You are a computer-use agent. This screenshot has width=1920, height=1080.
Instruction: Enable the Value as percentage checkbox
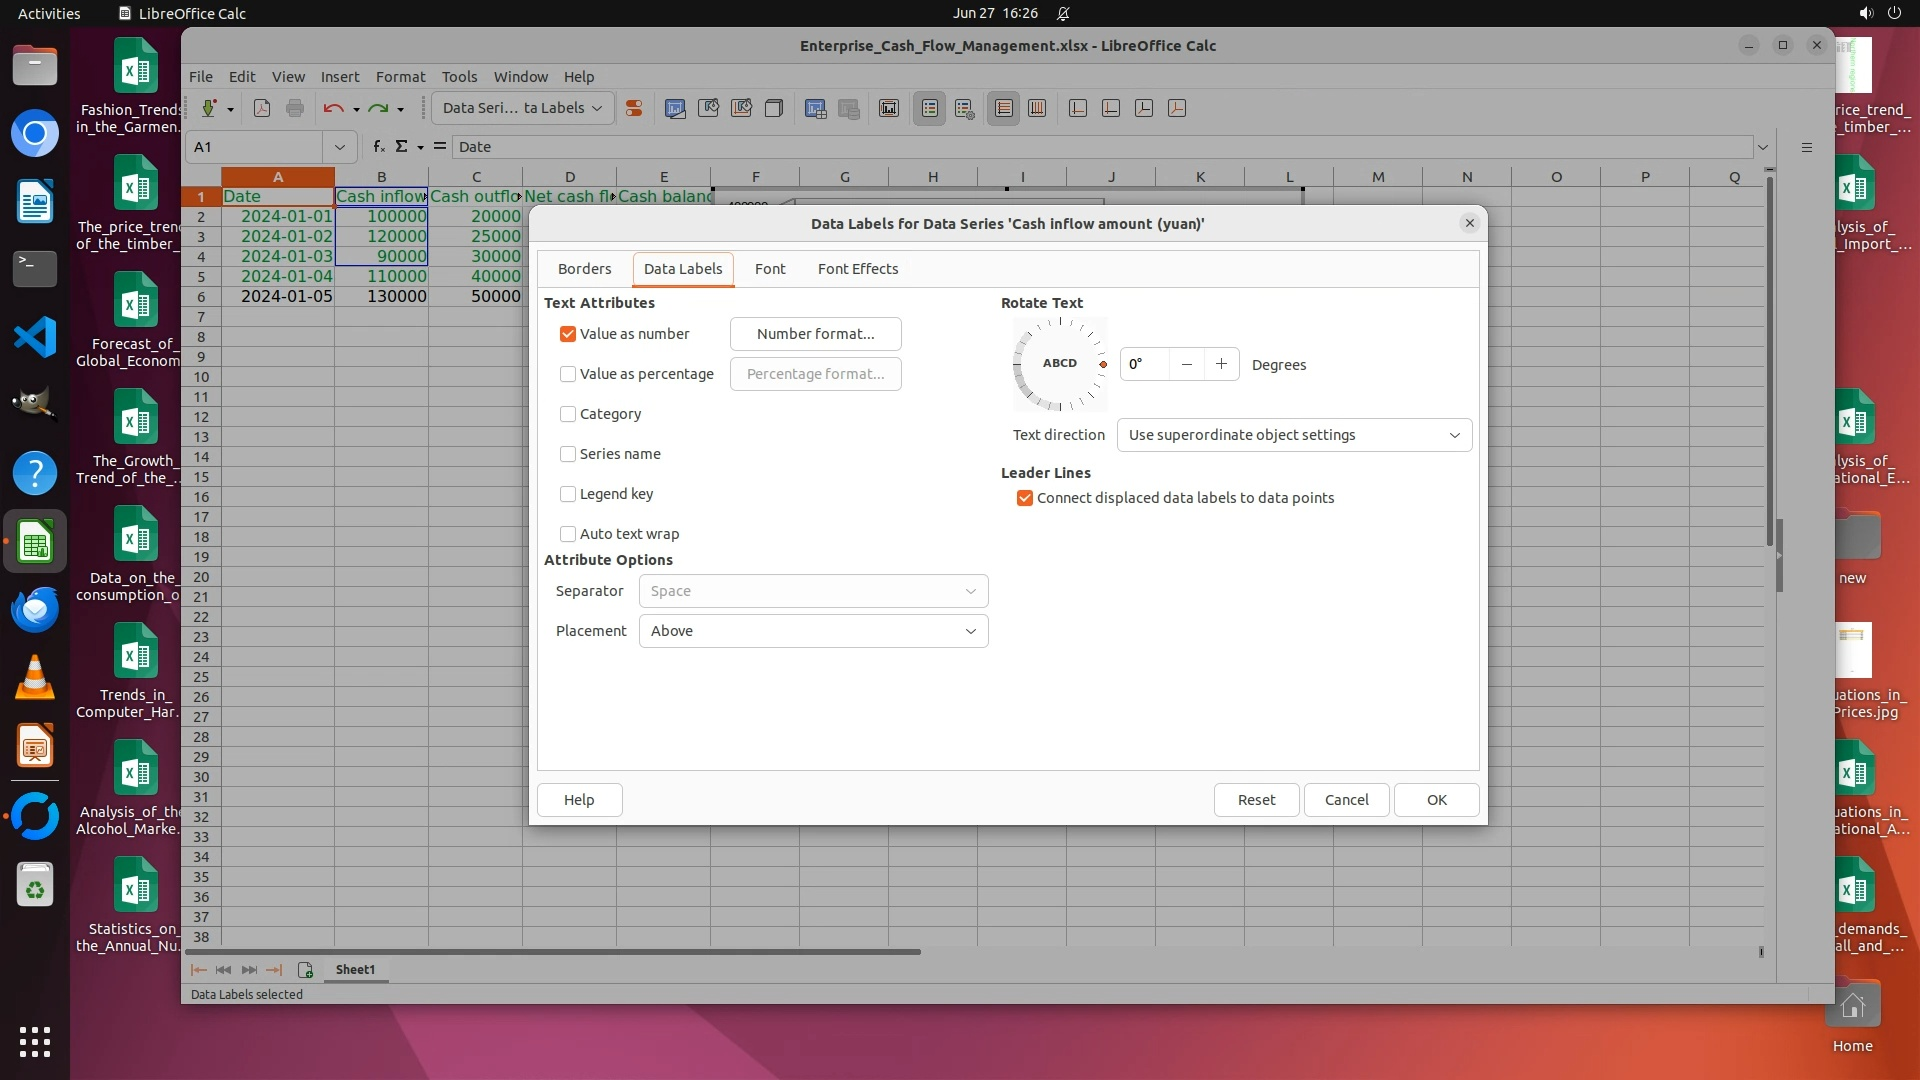568,374
